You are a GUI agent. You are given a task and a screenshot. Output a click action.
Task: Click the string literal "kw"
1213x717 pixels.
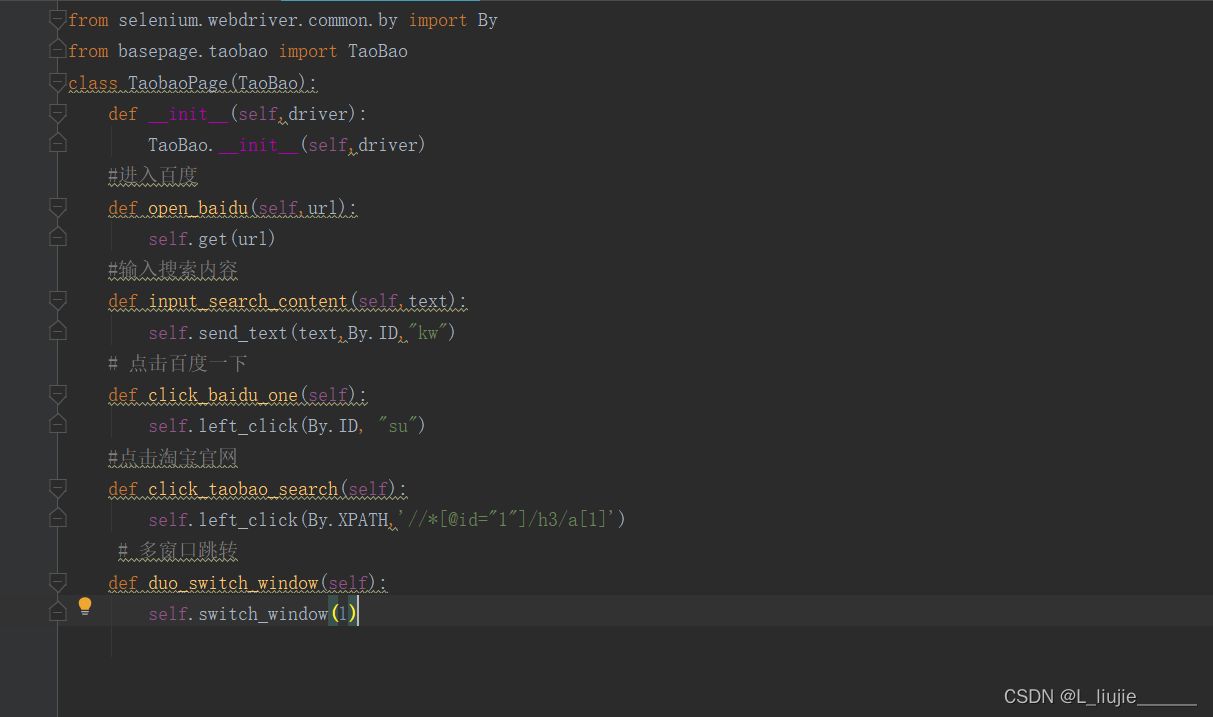428,332
